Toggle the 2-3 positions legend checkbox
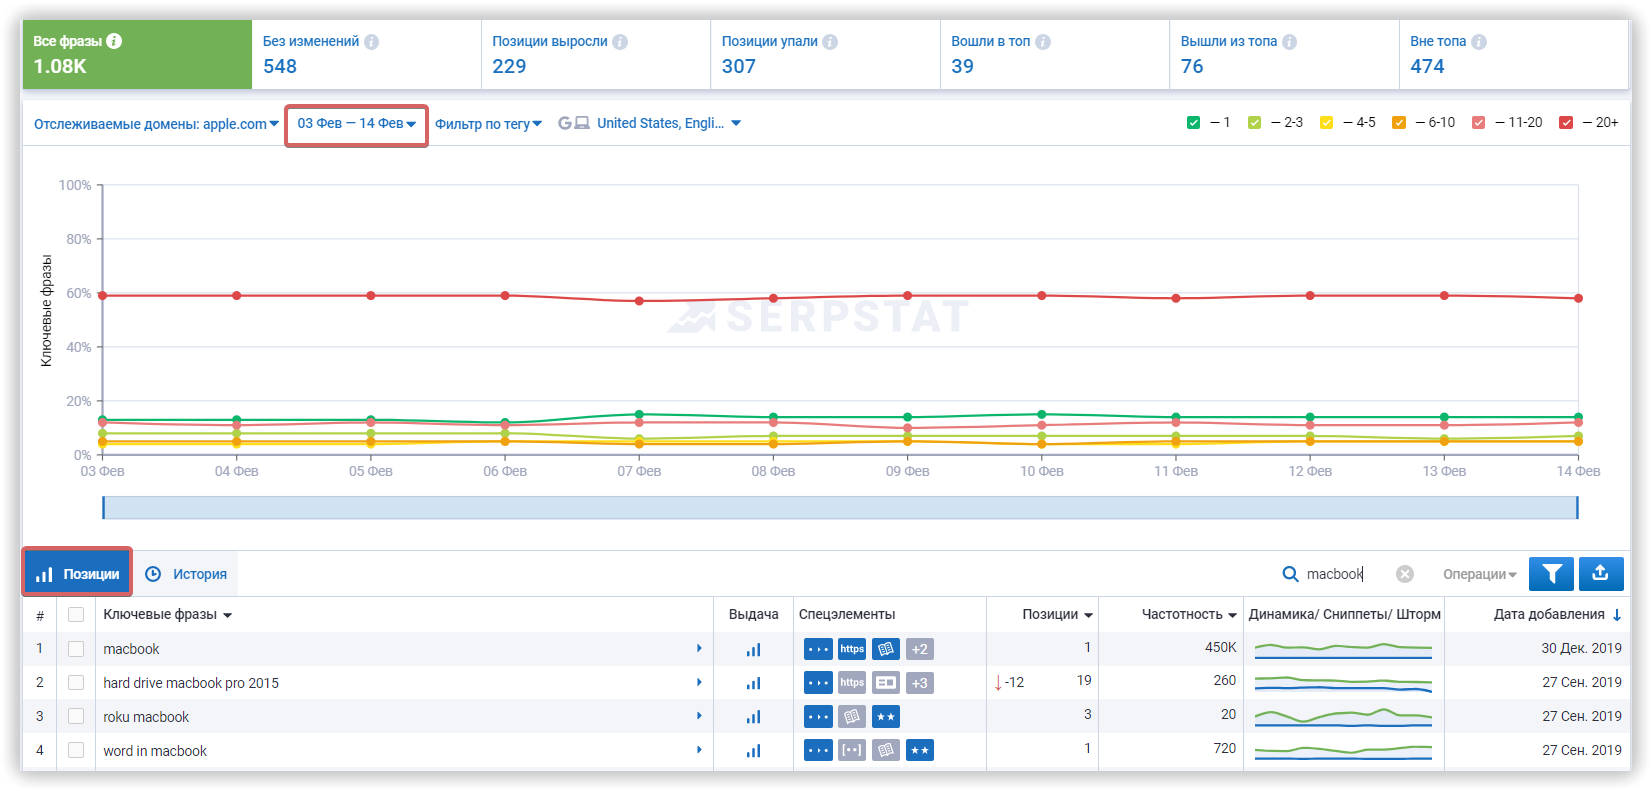Image resolution: width=1652 pixels, height=791 pixels. coord(1255,123)
